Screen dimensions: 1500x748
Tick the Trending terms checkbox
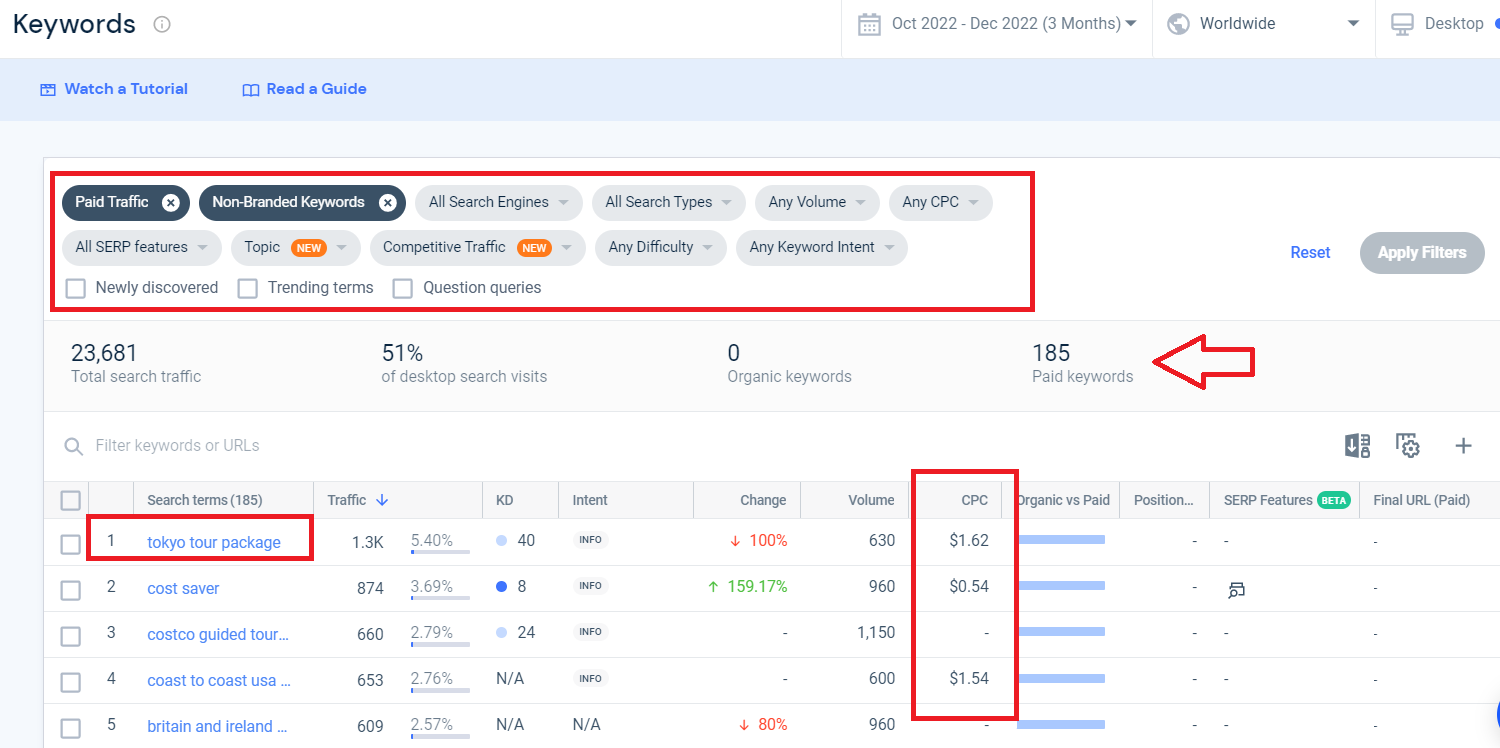tap(247, 289)
